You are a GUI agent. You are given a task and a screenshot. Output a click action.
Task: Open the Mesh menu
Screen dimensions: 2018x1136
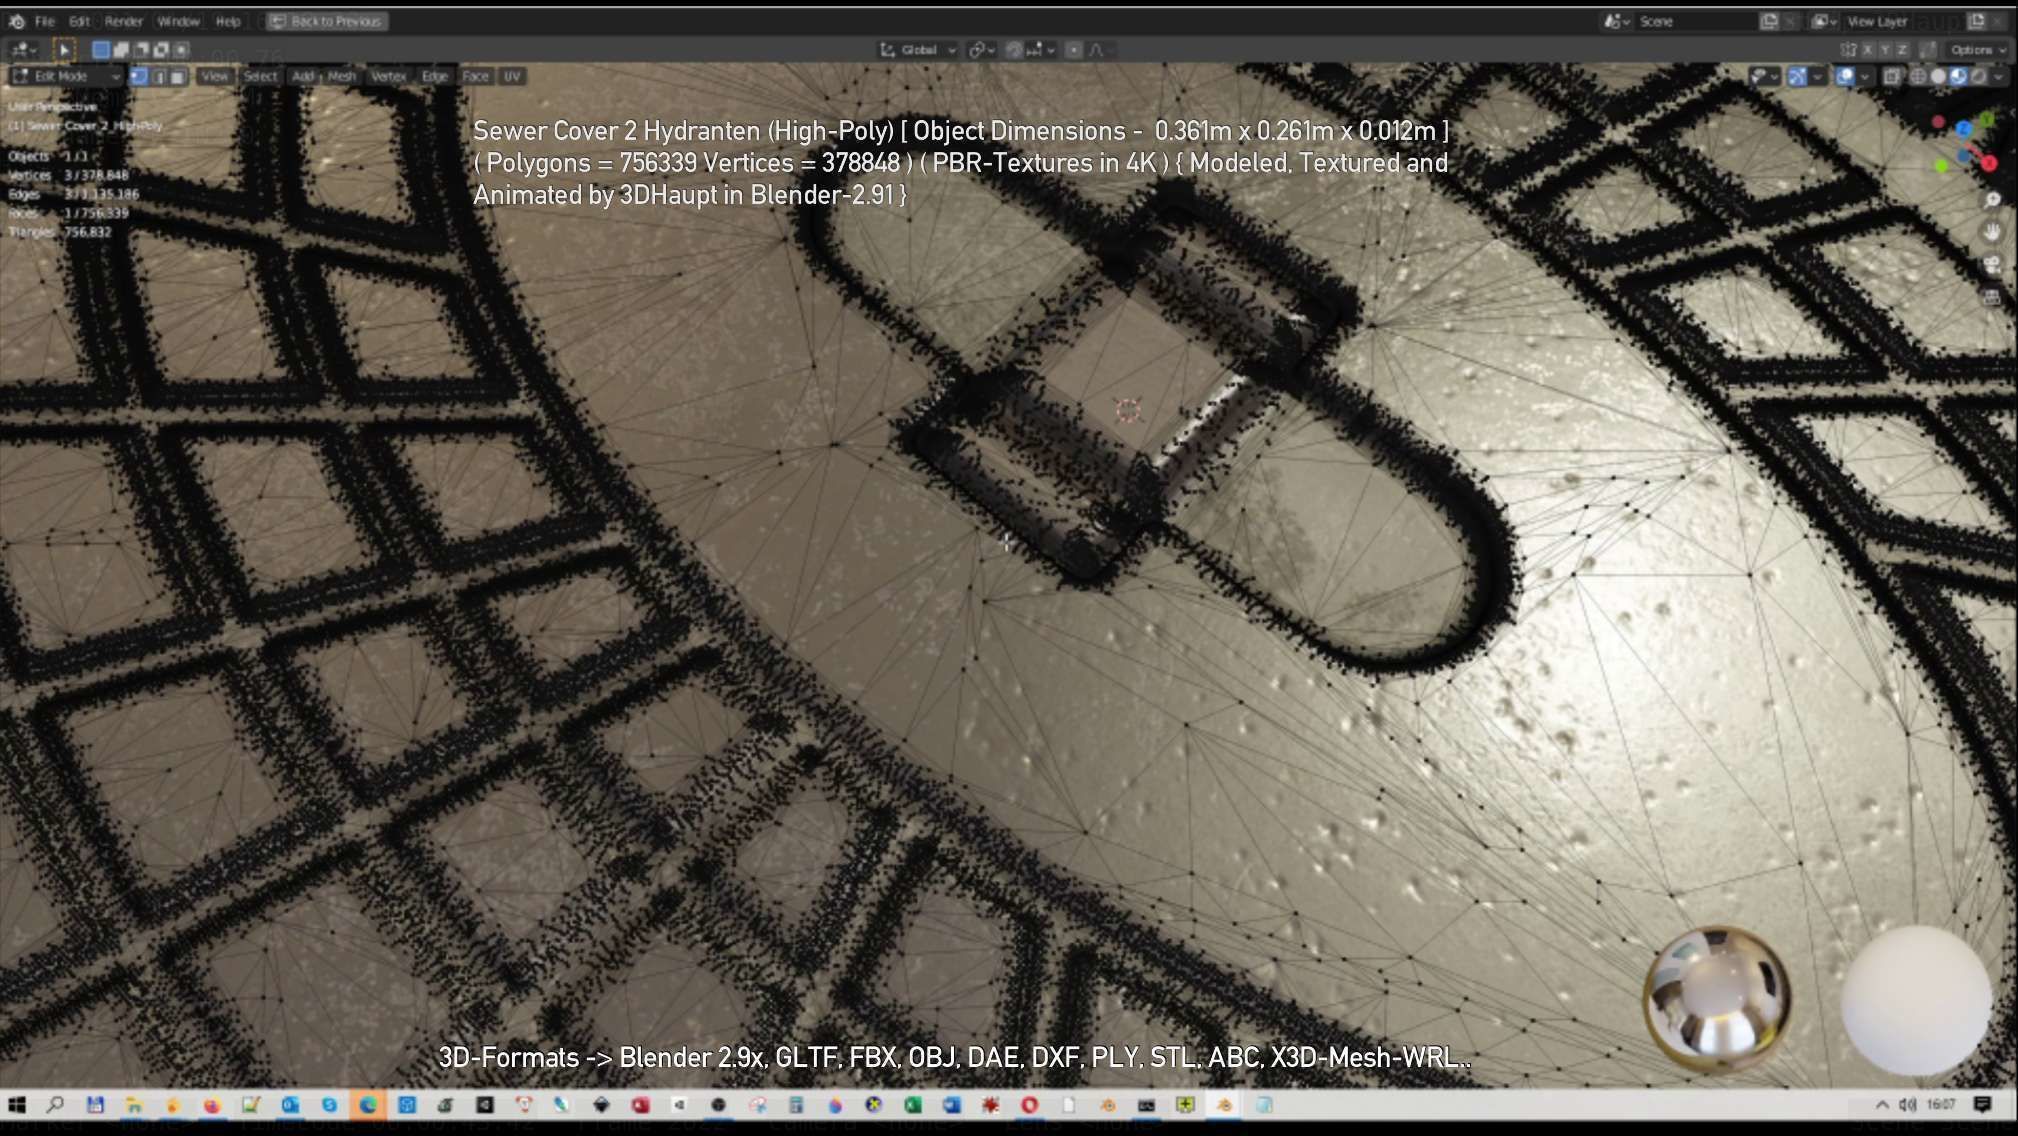point(342,76)
